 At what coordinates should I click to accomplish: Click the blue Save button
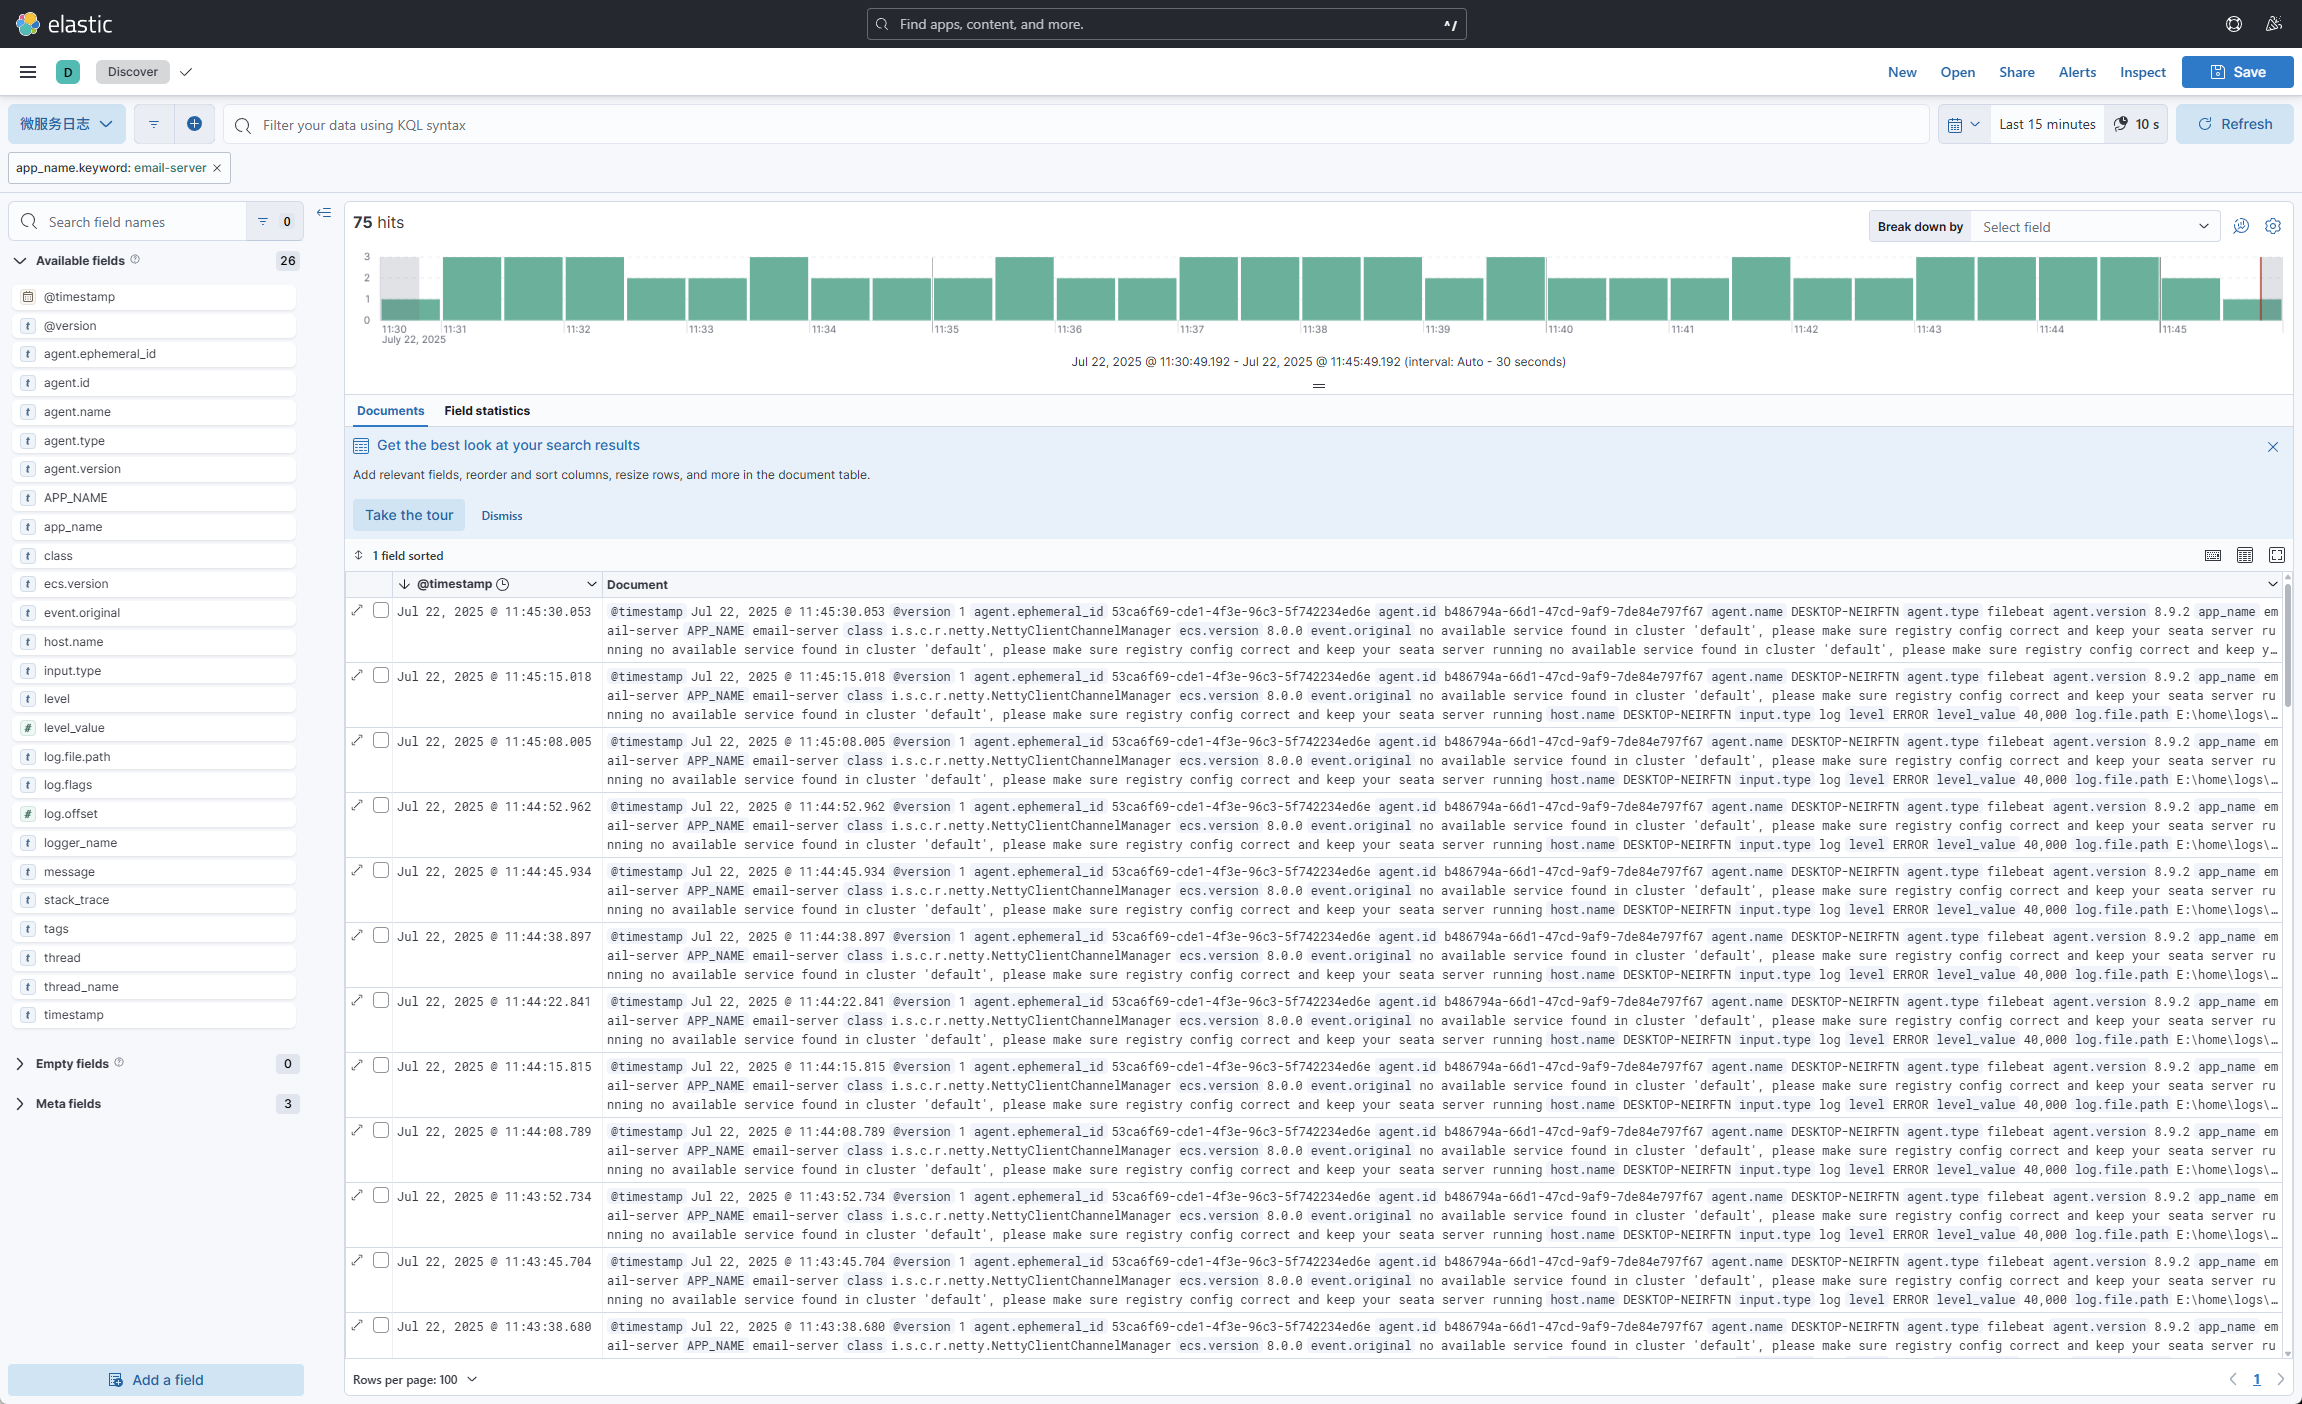[x=2238, y=72]
